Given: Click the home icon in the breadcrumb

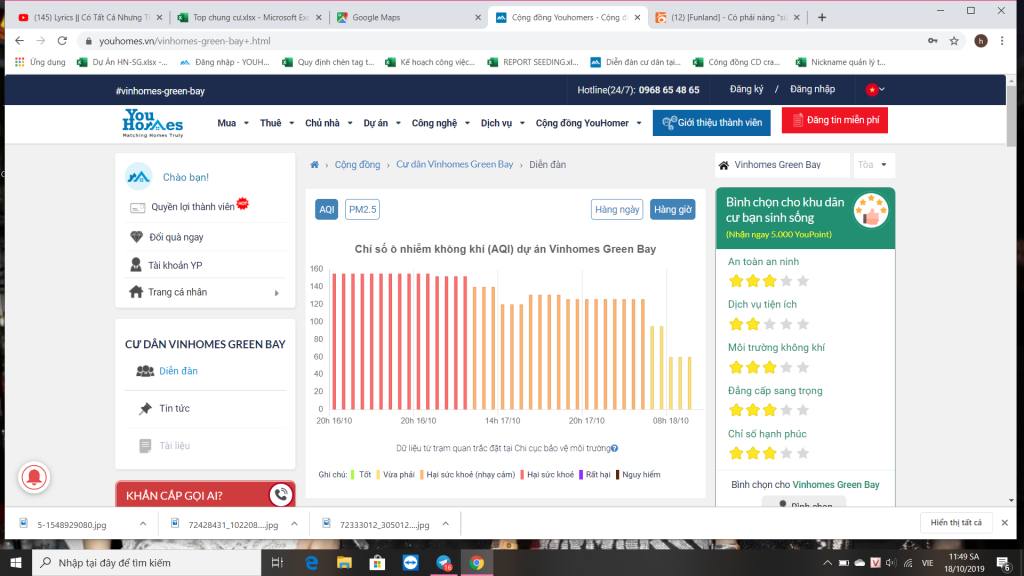Looking at the screenshot, I should [x=315, y=165].
